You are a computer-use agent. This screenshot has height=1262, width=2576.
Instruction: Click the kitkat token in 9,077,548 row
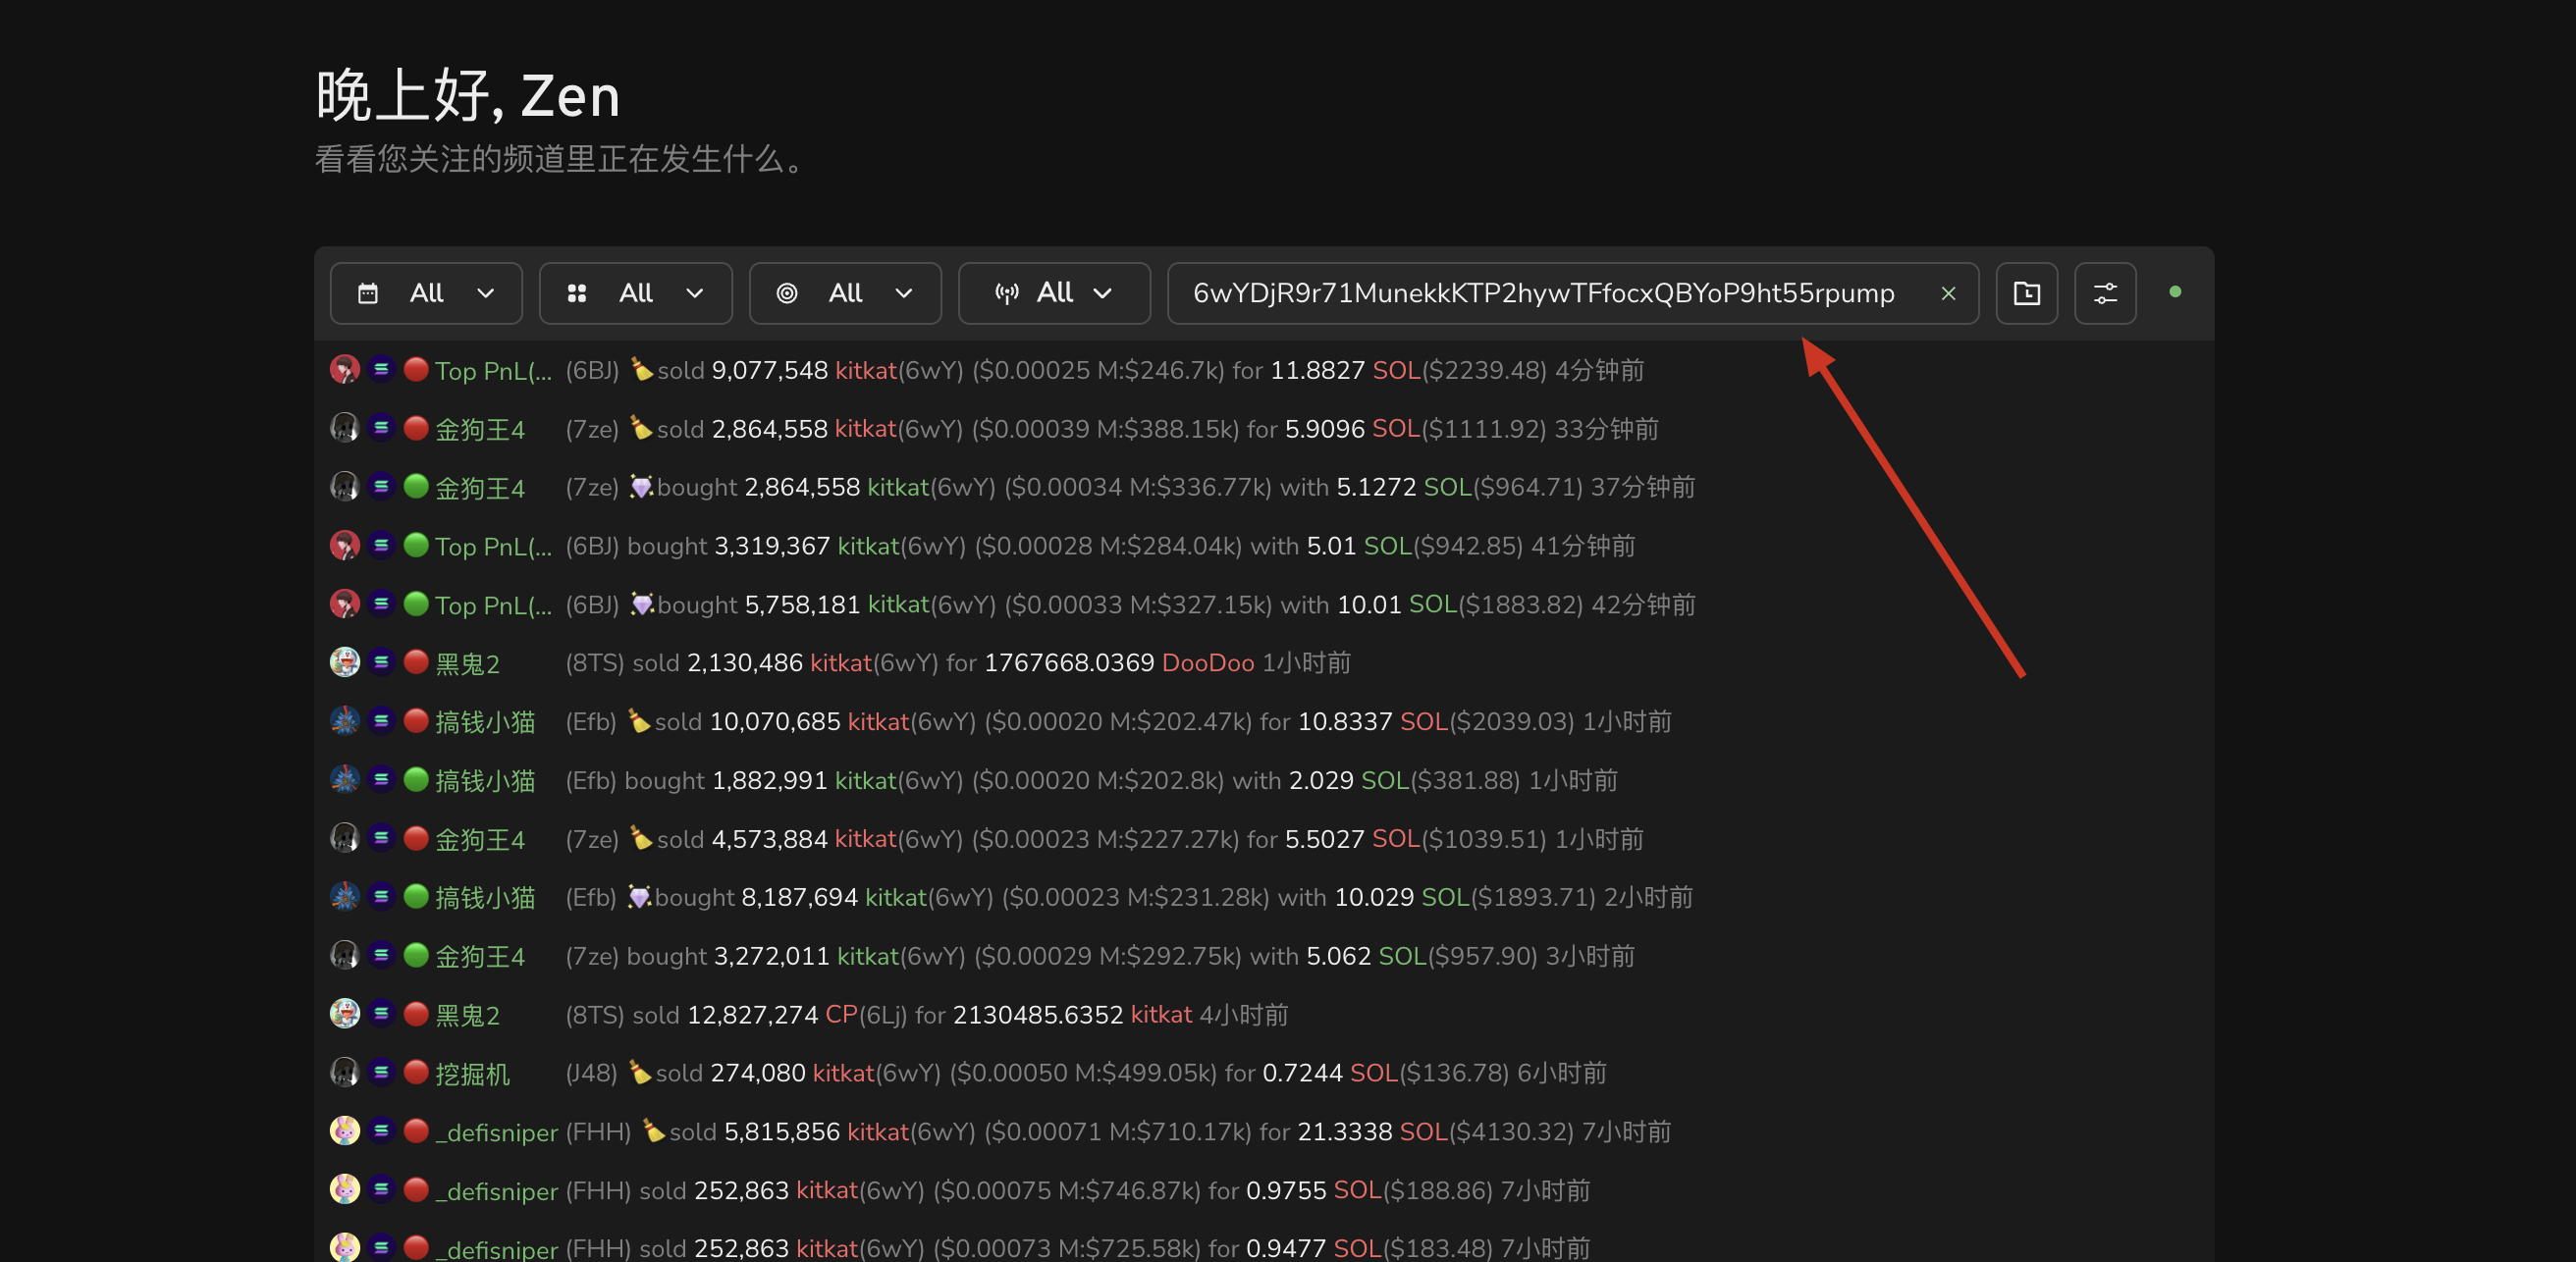(865, 370)
